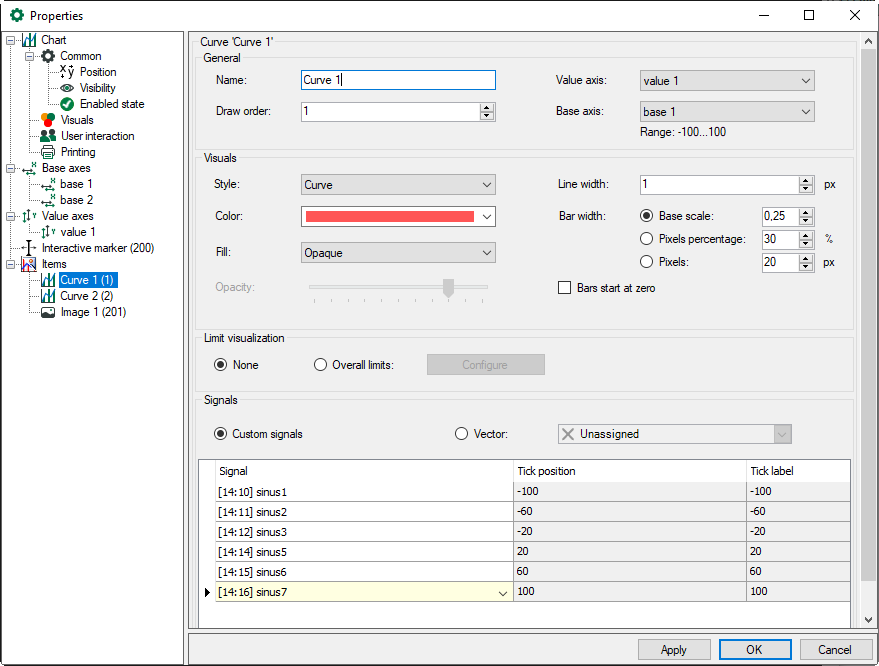Open the Style dropdown showing Curve
The width and height of the screenshot is (879, 666).
pyautogui.click(x=398, y=185)
